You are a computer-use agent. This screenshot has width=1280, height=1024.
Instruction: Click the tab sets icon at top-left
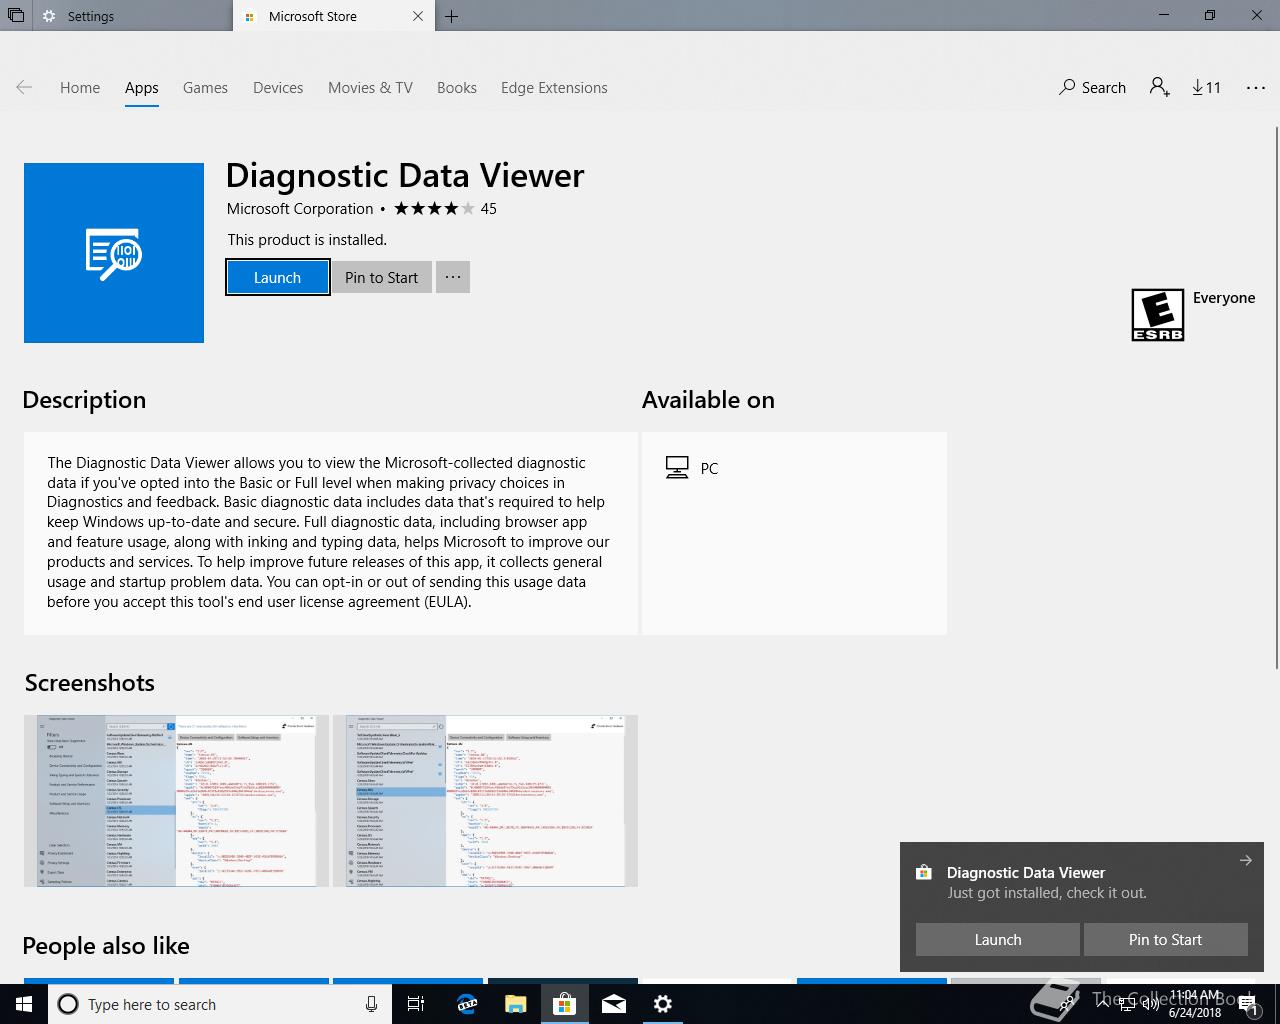(x=15, y=16)
